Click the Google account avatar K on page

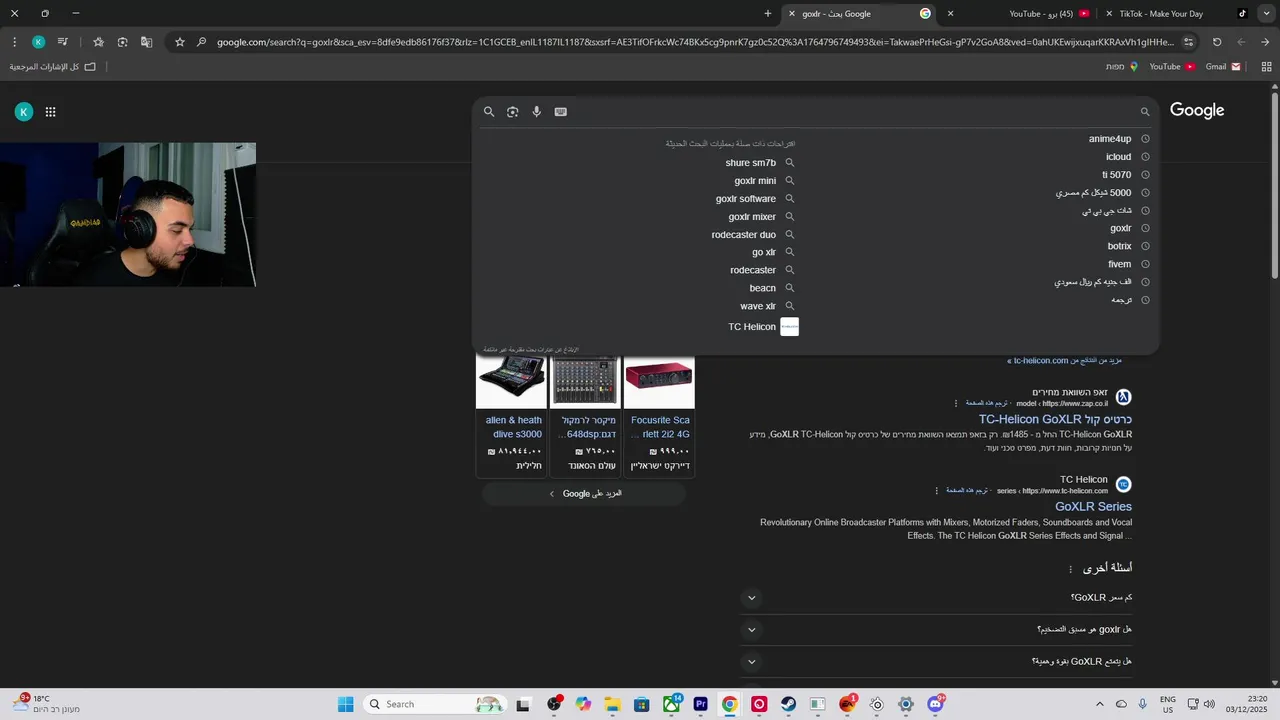(x=23, y=112)
